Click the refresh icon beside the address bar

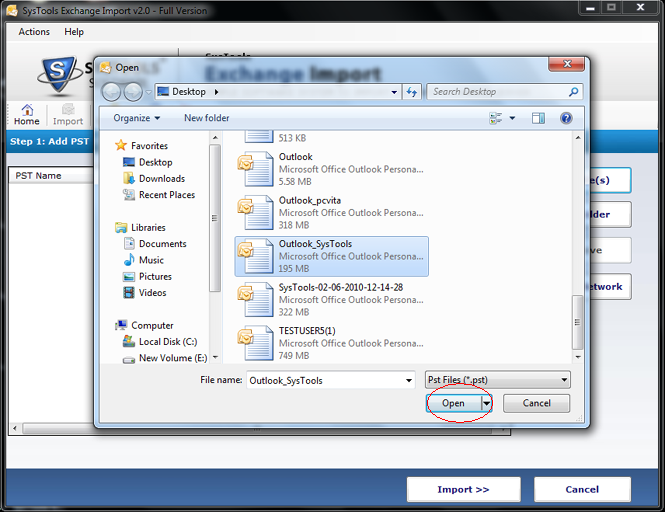(411, 92)
